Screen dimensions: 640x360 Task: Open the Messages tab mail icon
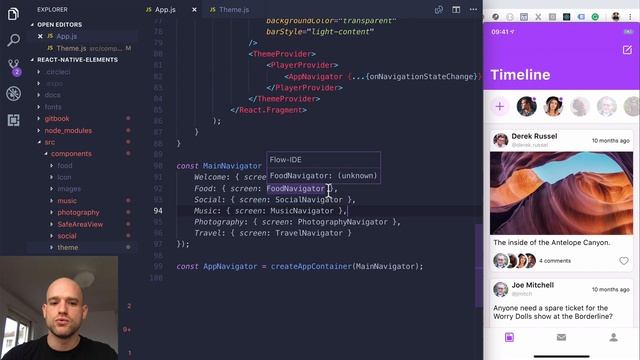tap(561, 337)
